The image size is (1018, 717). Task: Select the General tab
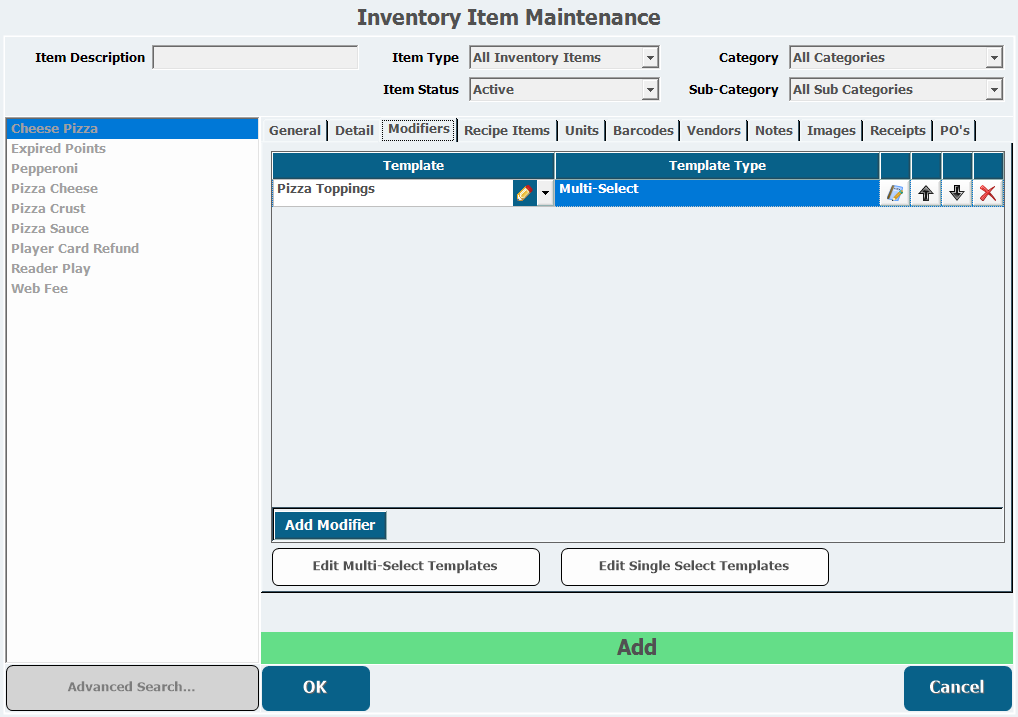pos(295,131)
